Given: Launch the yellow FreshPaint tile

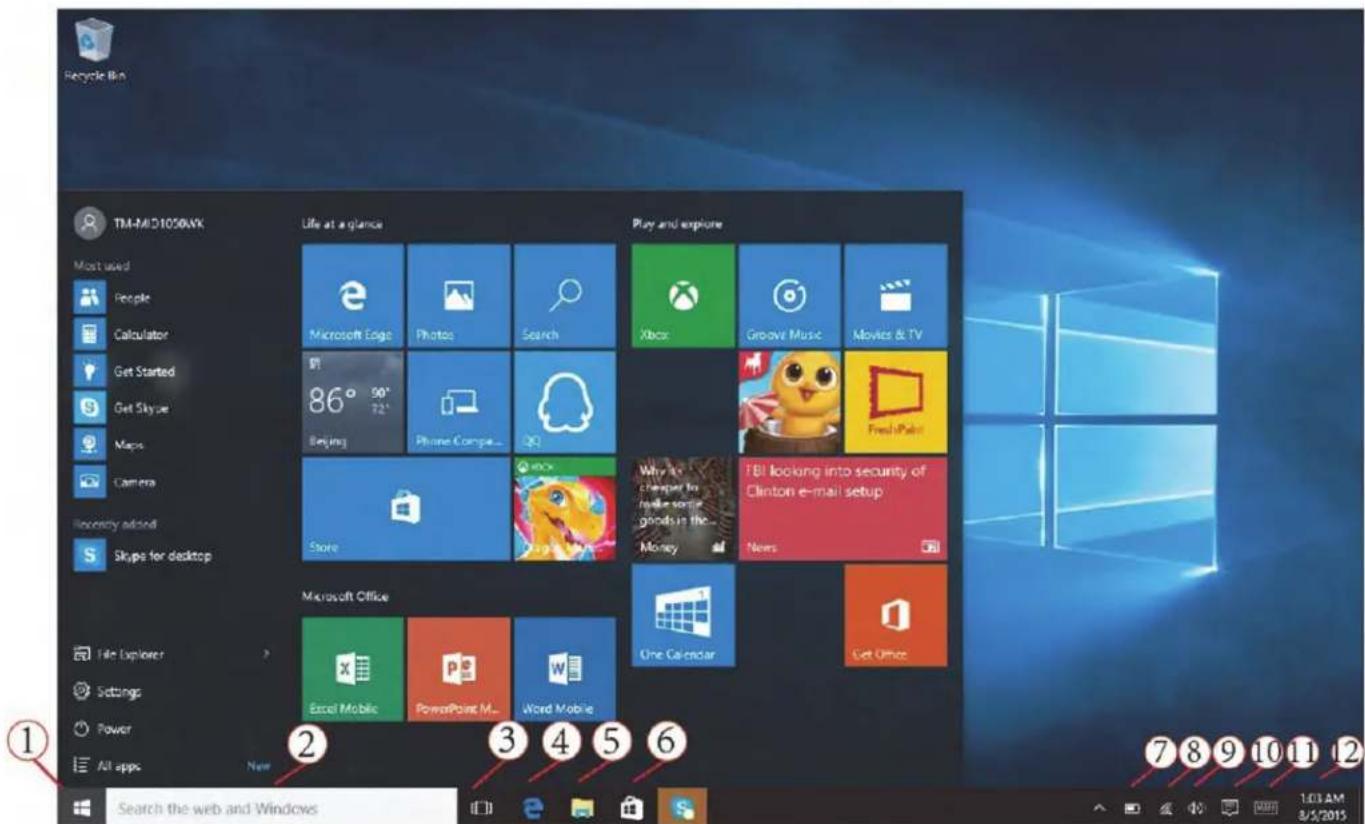Looking at the screenshot, I should coord(895,402).
